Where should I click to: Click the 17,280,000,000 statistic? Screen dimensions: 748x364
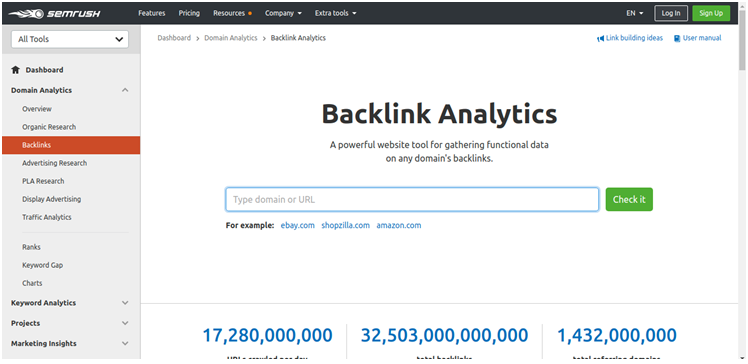click(268, 335)
